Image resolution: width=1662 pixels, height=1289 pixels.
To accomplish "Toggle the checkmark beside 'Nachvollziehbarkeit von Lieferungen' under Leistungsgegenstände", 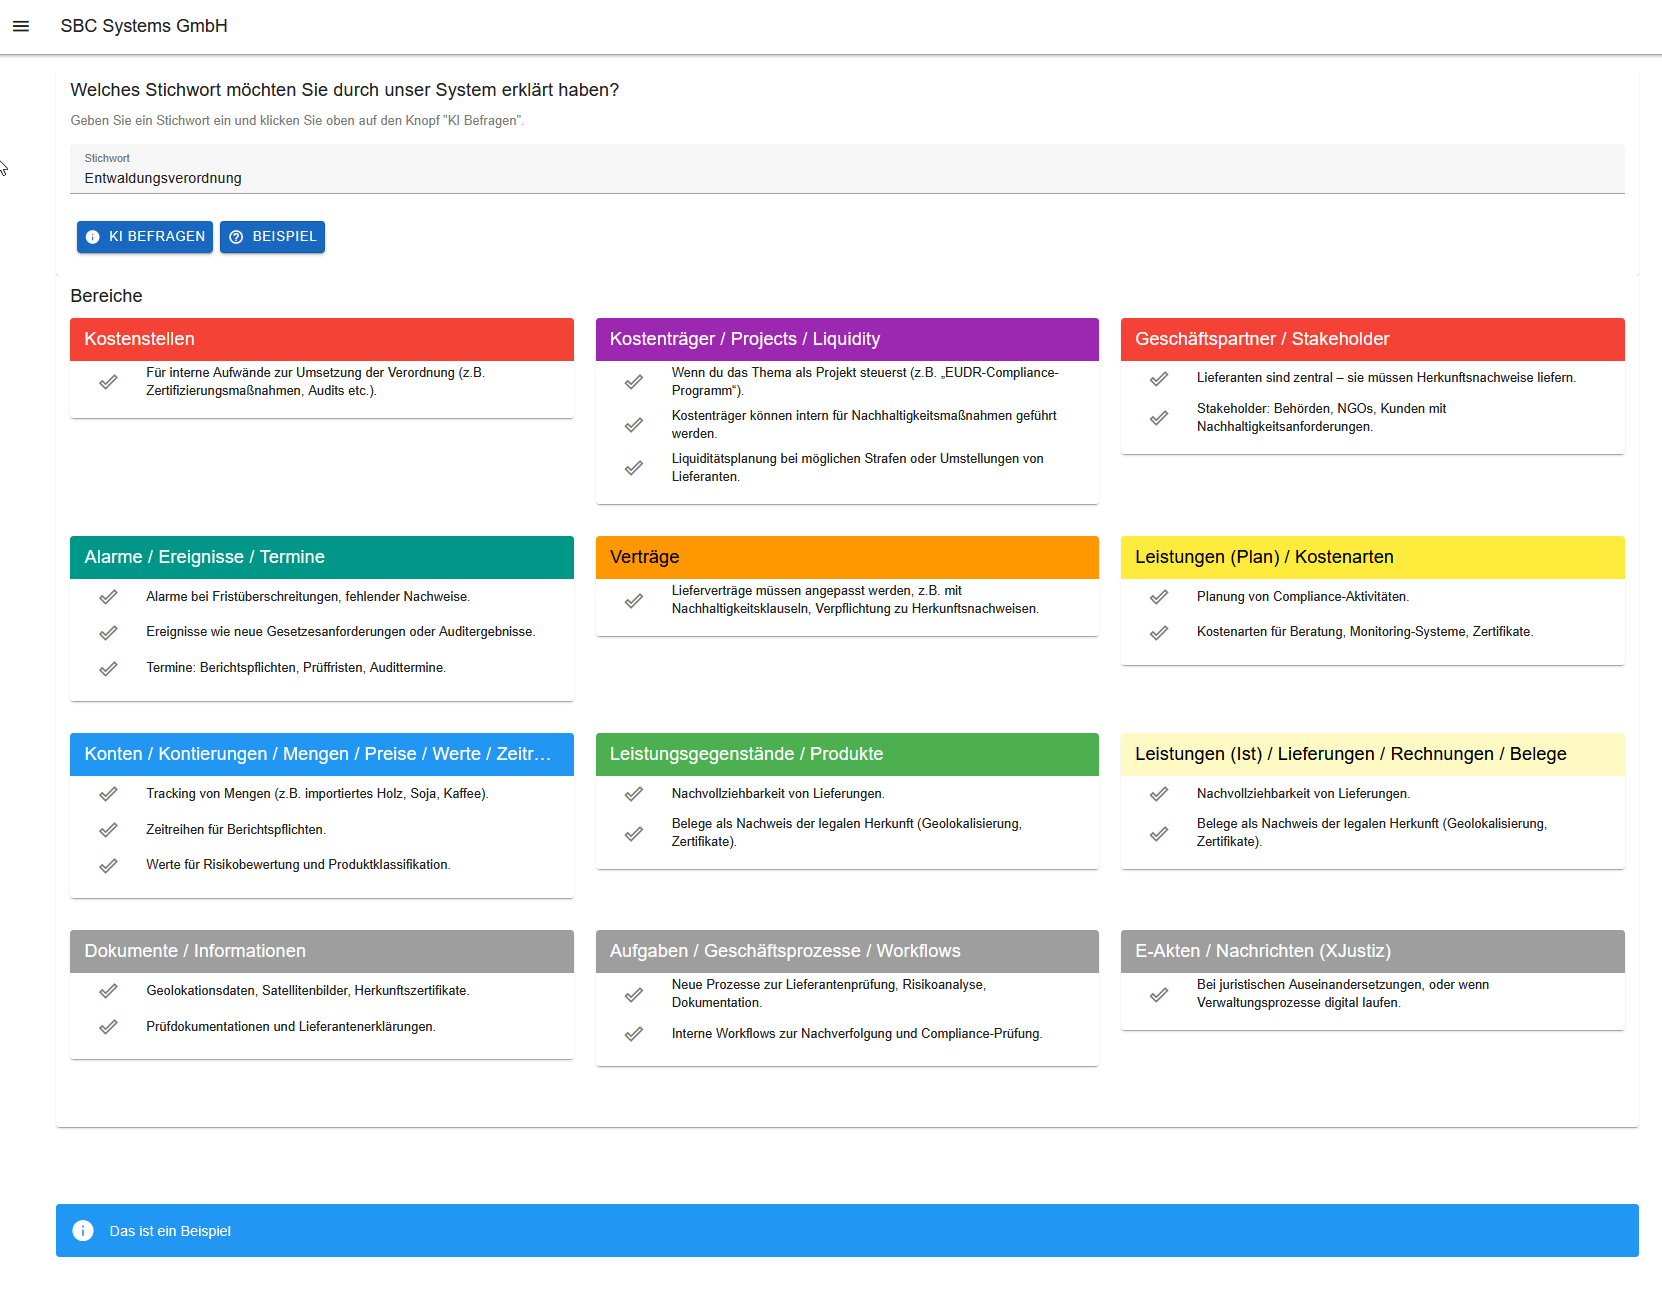I will (634, 794).
